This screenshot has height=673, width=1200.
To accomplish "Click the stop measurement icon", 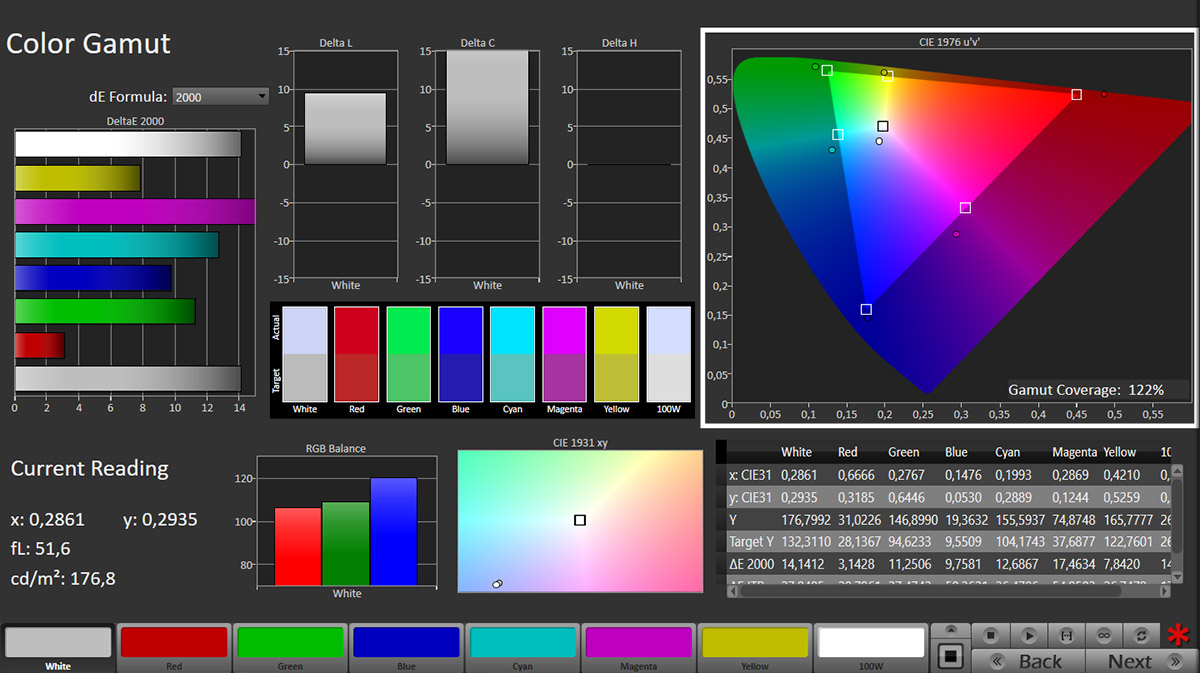I will 990,635.
